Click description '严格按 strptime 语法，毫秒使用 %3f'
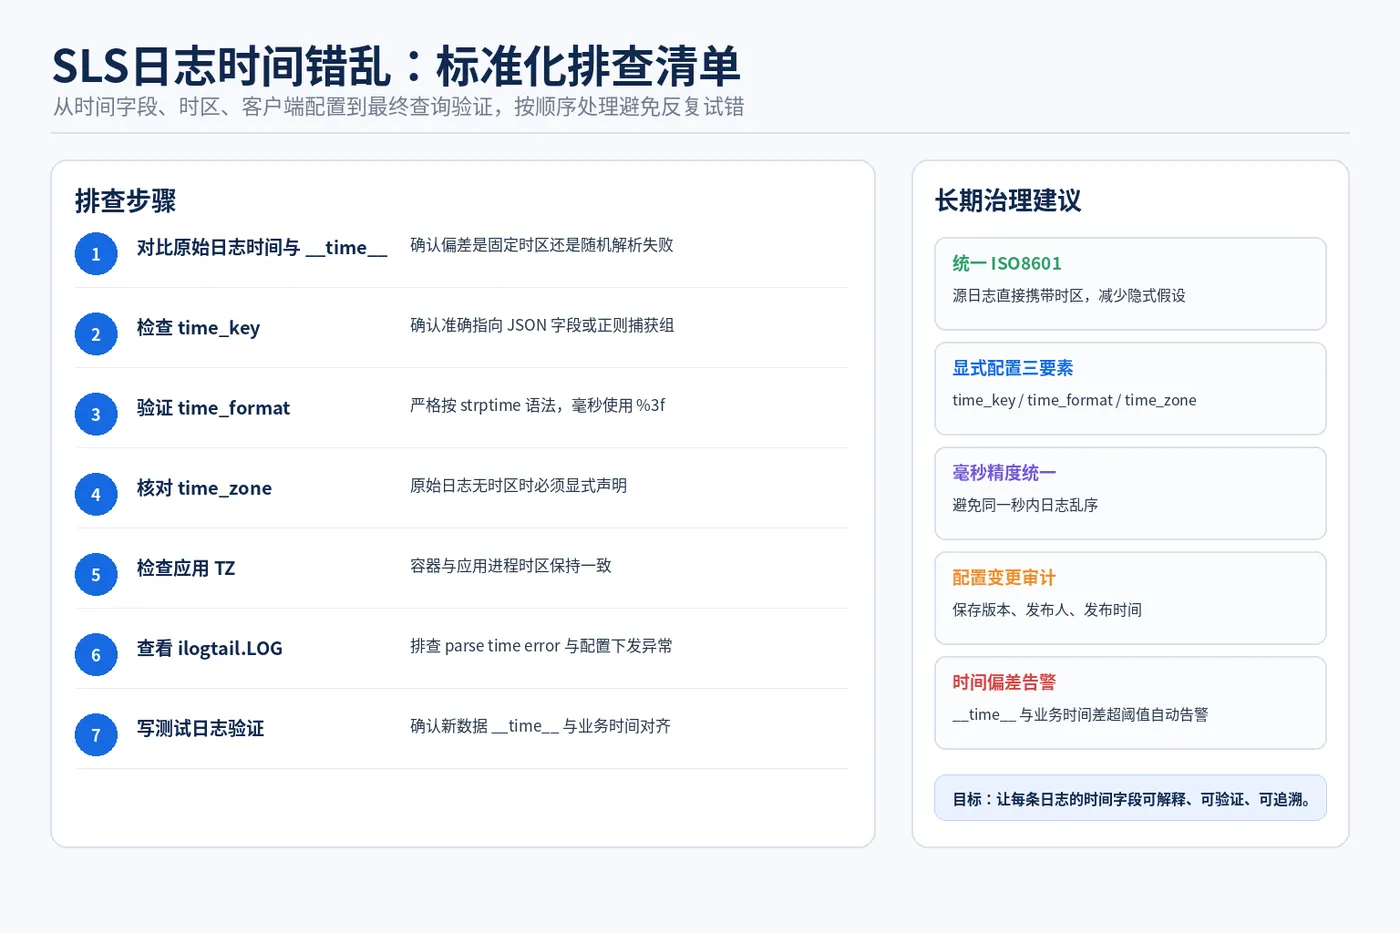This screenshot has height=933, width=1400. (x=537, y=405)
